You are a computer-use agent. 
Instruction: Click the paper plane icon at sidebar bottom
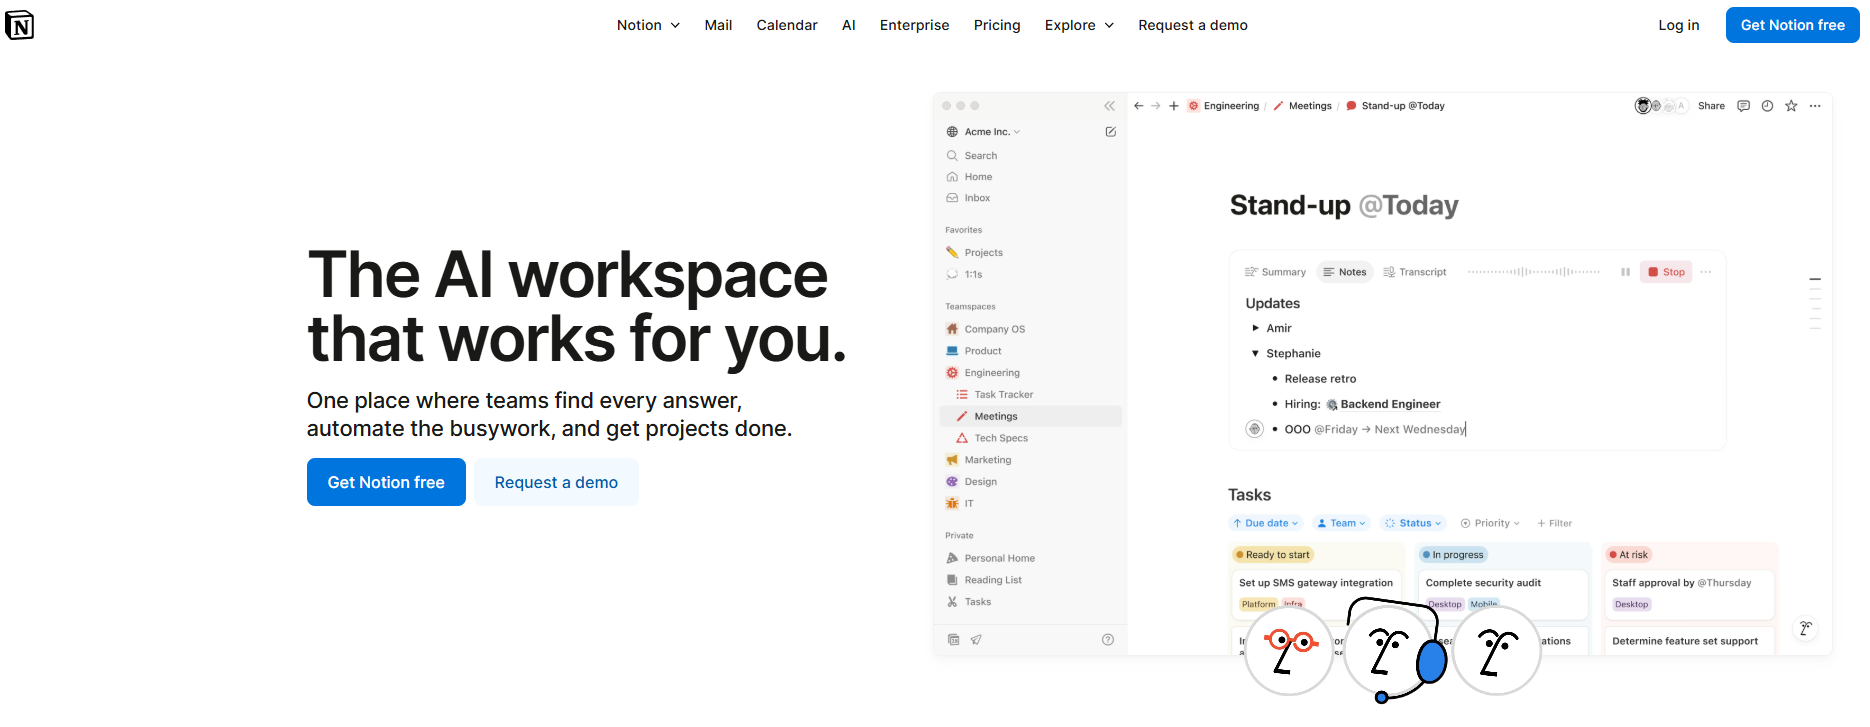pyautogui.click(x=976, y=640)
